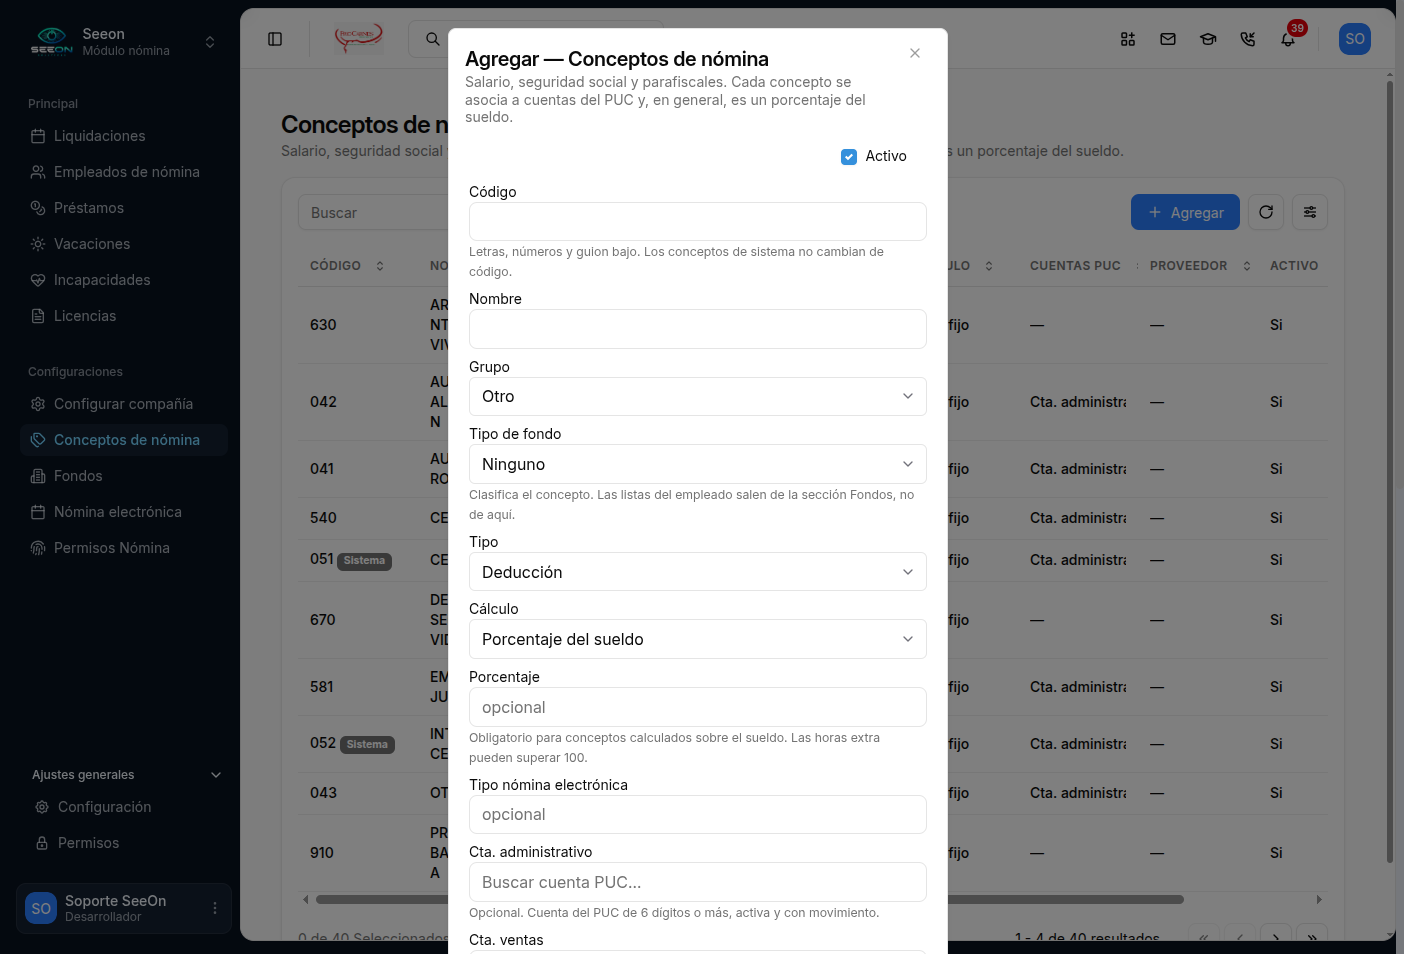The width and height of the screenshot is (1404, 954).
Task: Open the Cálculo dropdown
Action: pos(698,639)
